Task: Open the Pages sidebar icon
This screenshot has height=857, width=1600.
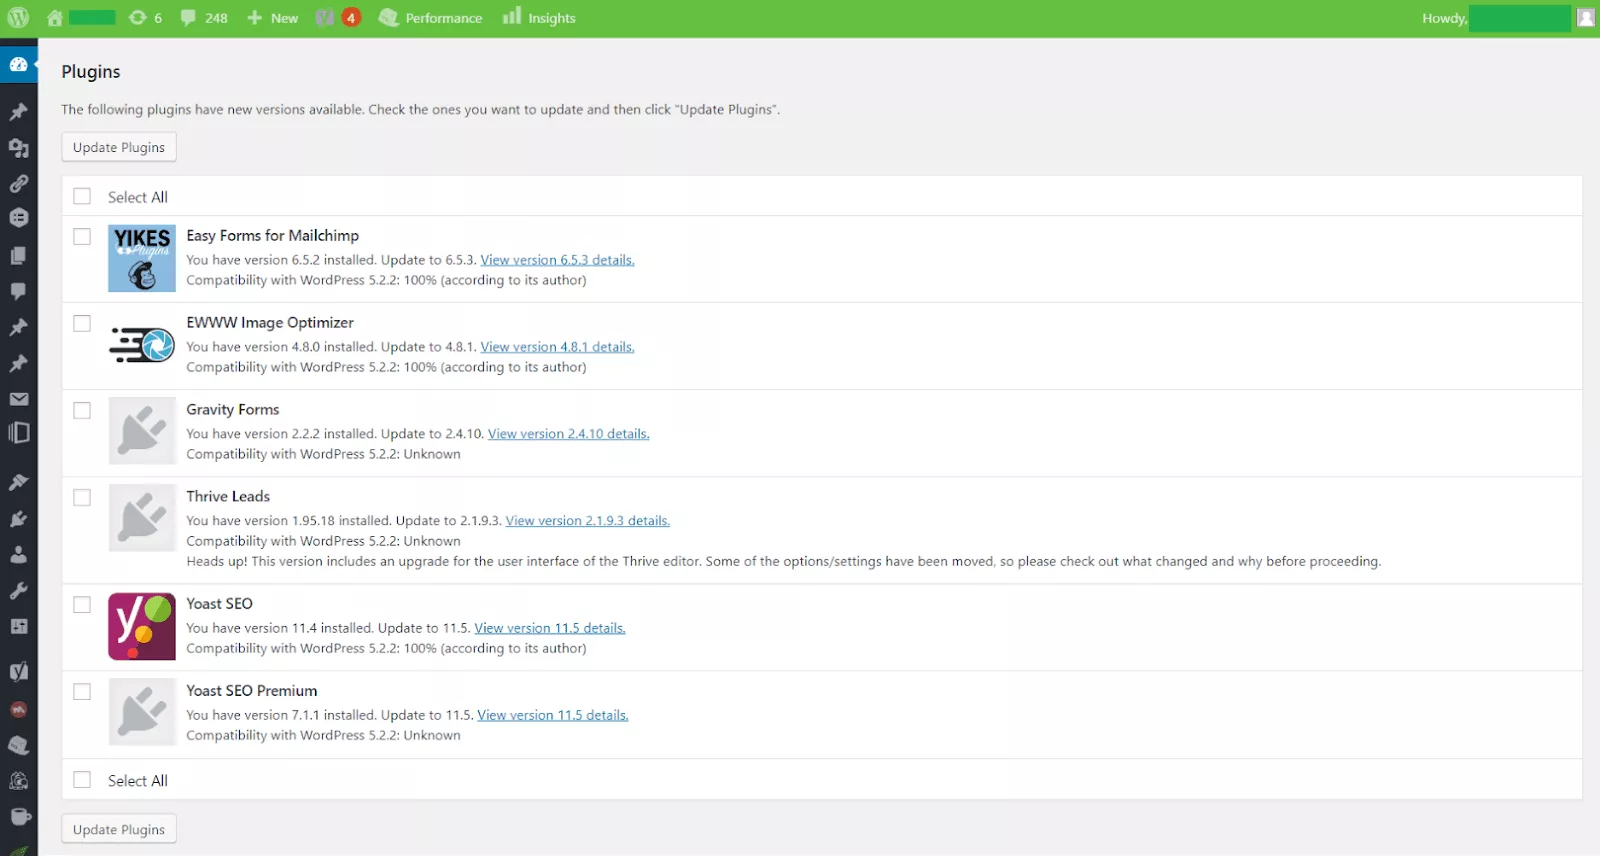Action: 19,256
